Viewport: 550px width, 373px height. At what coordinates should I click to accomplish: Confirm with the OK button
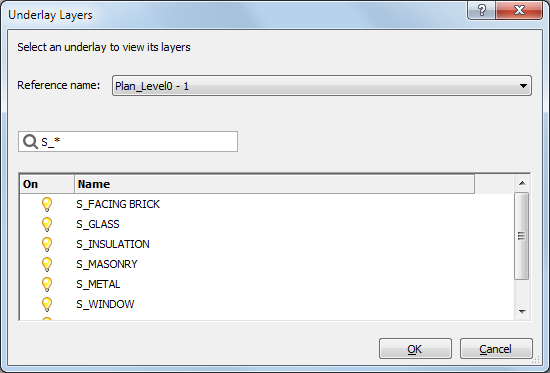pyautogui.click(x=415, y=349)
